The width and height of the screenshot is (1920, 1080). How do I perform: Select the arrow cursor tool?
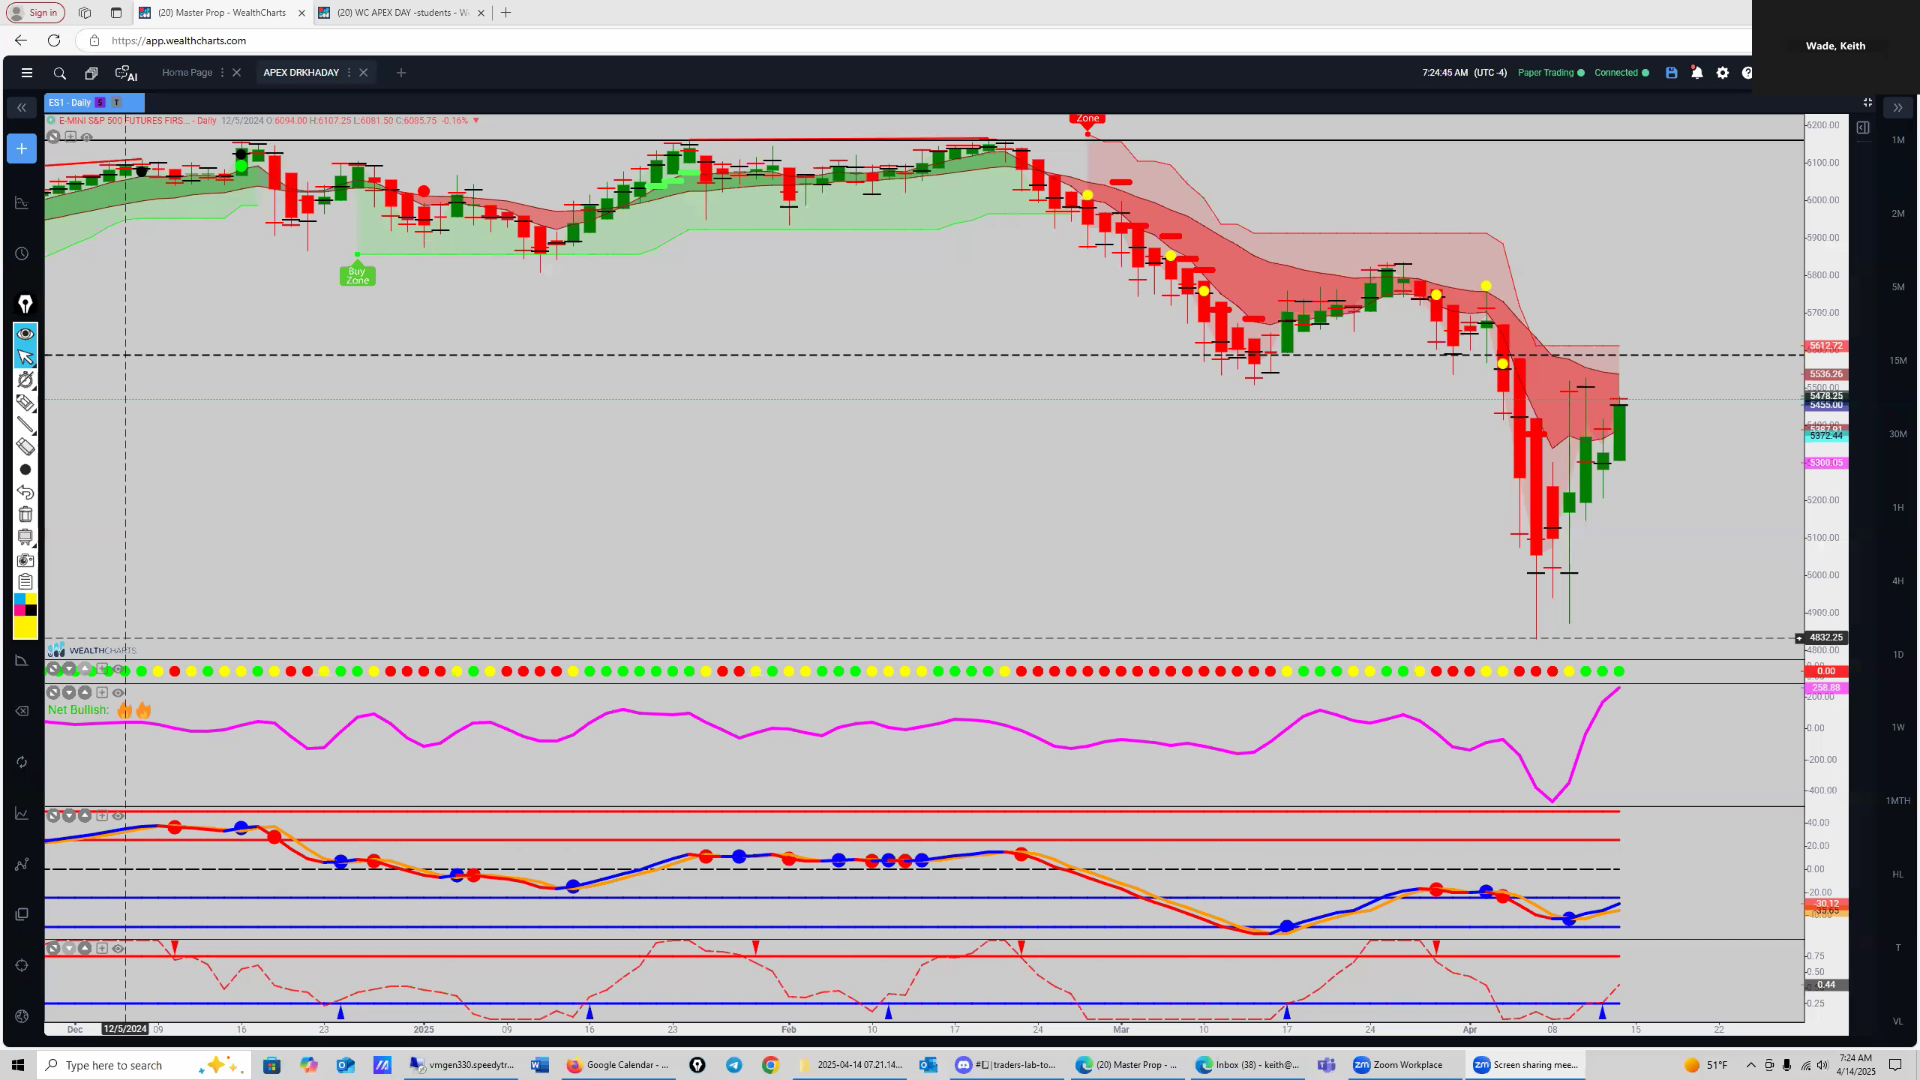(x=25, y=357)
